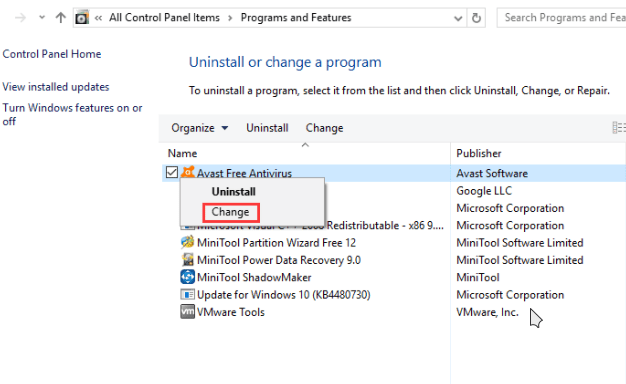Go up one folder level
The height and width of the screenshot is (384, 626).
(x=61, y=18)
